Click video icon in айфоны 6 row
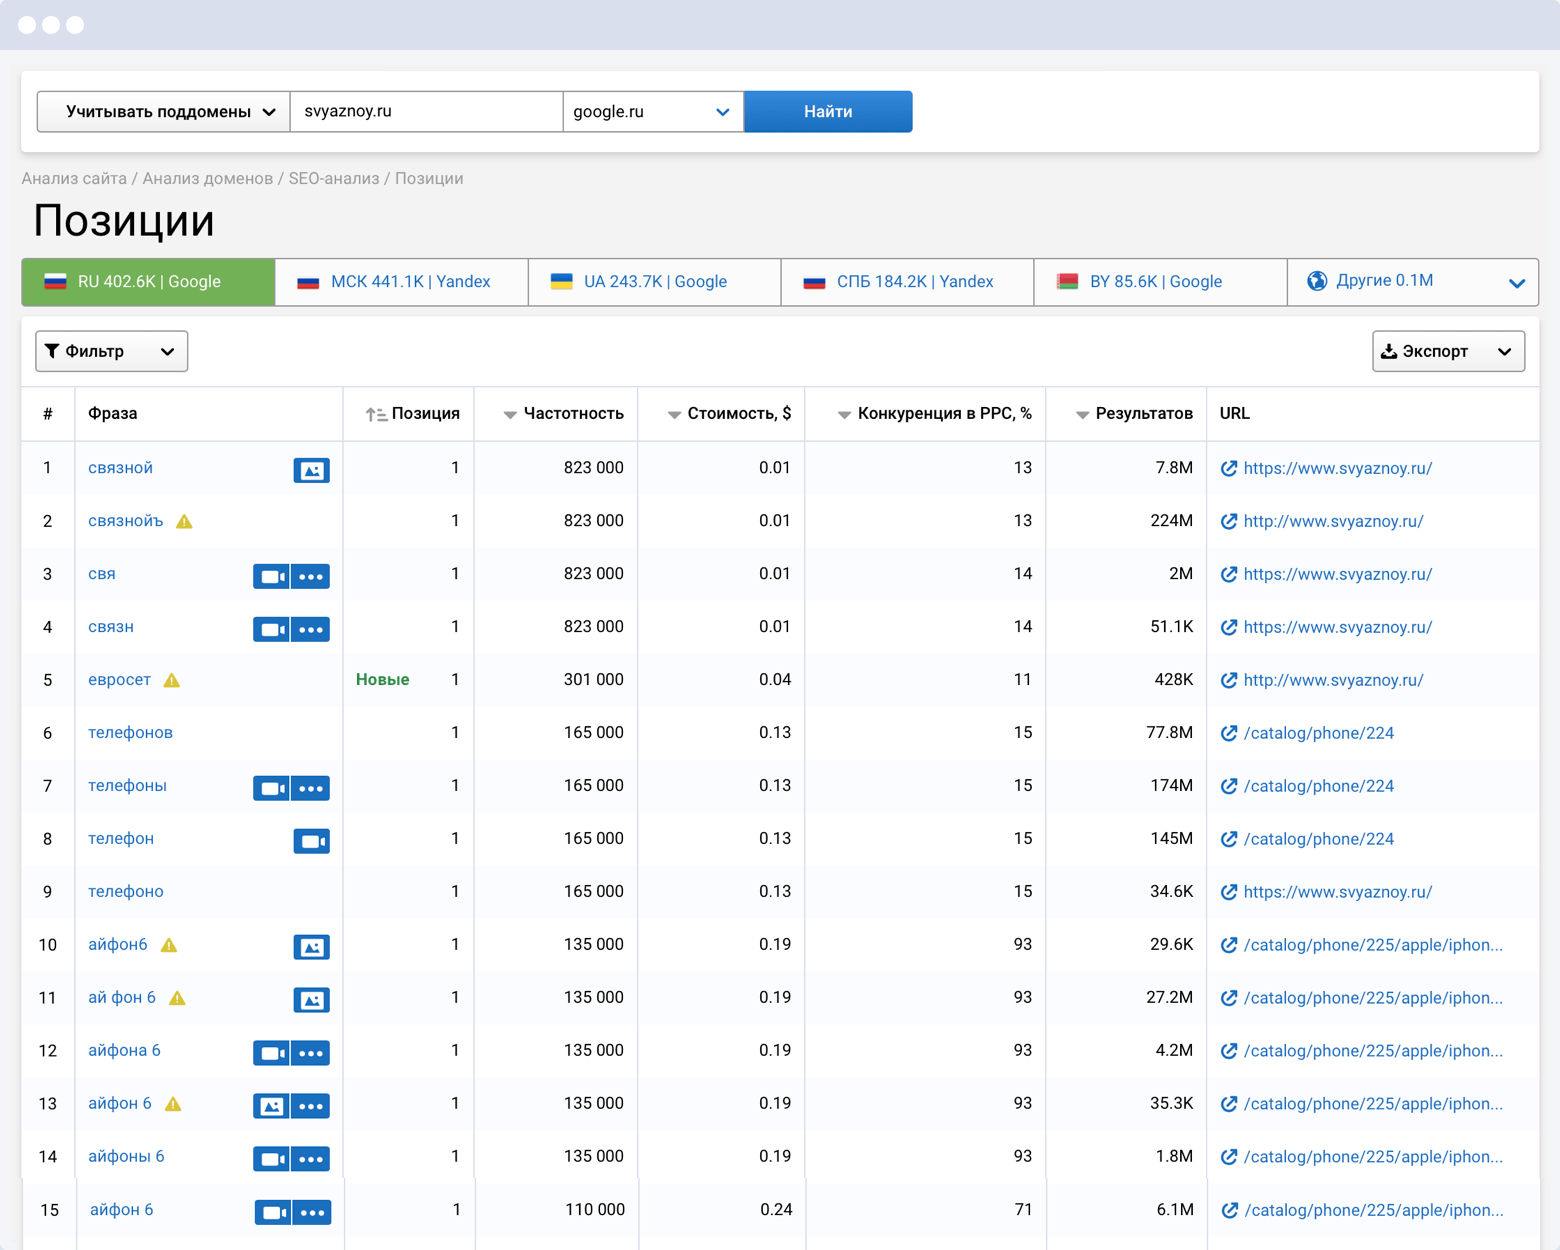Image resolution: width=1560 pixels, height=1250 pixels. [271, 1159]
